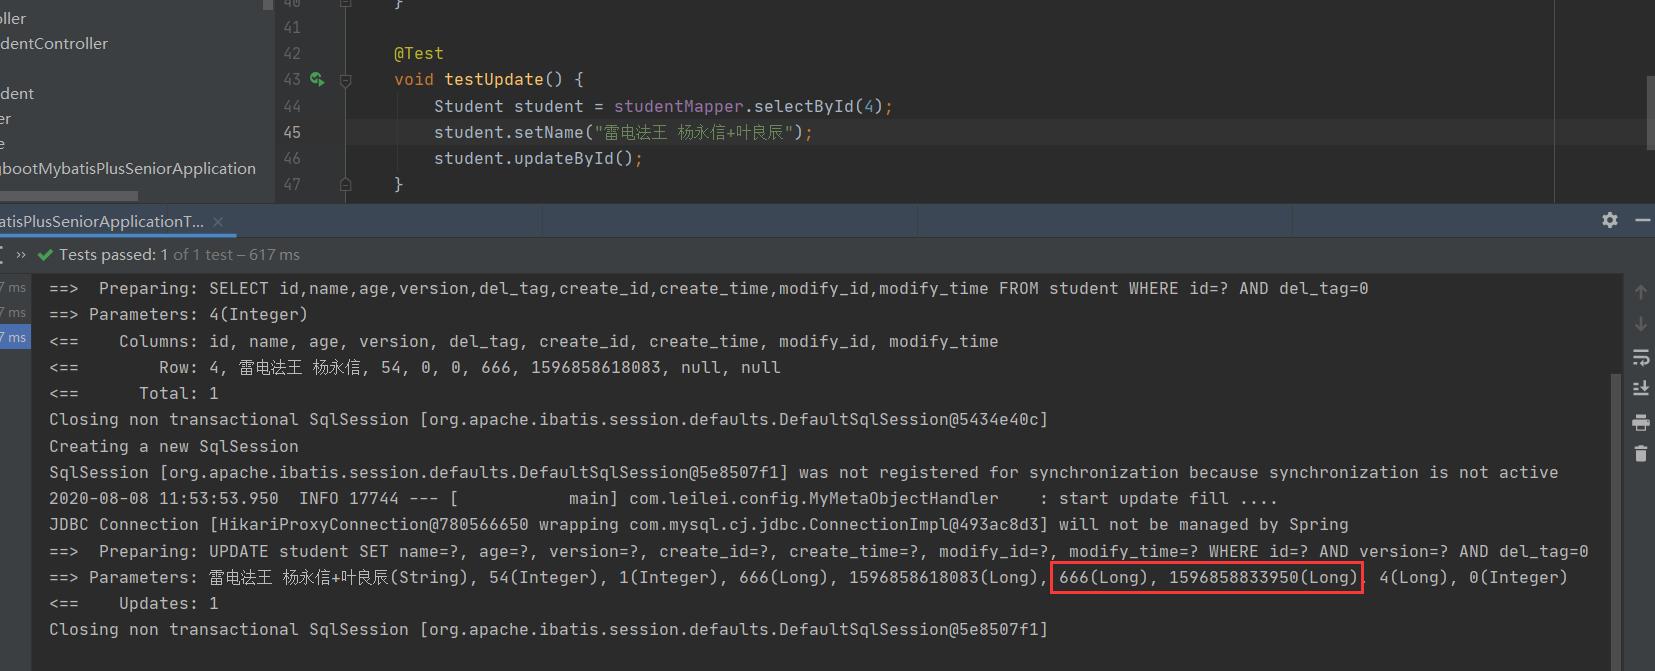Viewport: 1655px width, 671px height.
Task: Click the down arrow in console toolbar
Action: (x=1640, y=324)
